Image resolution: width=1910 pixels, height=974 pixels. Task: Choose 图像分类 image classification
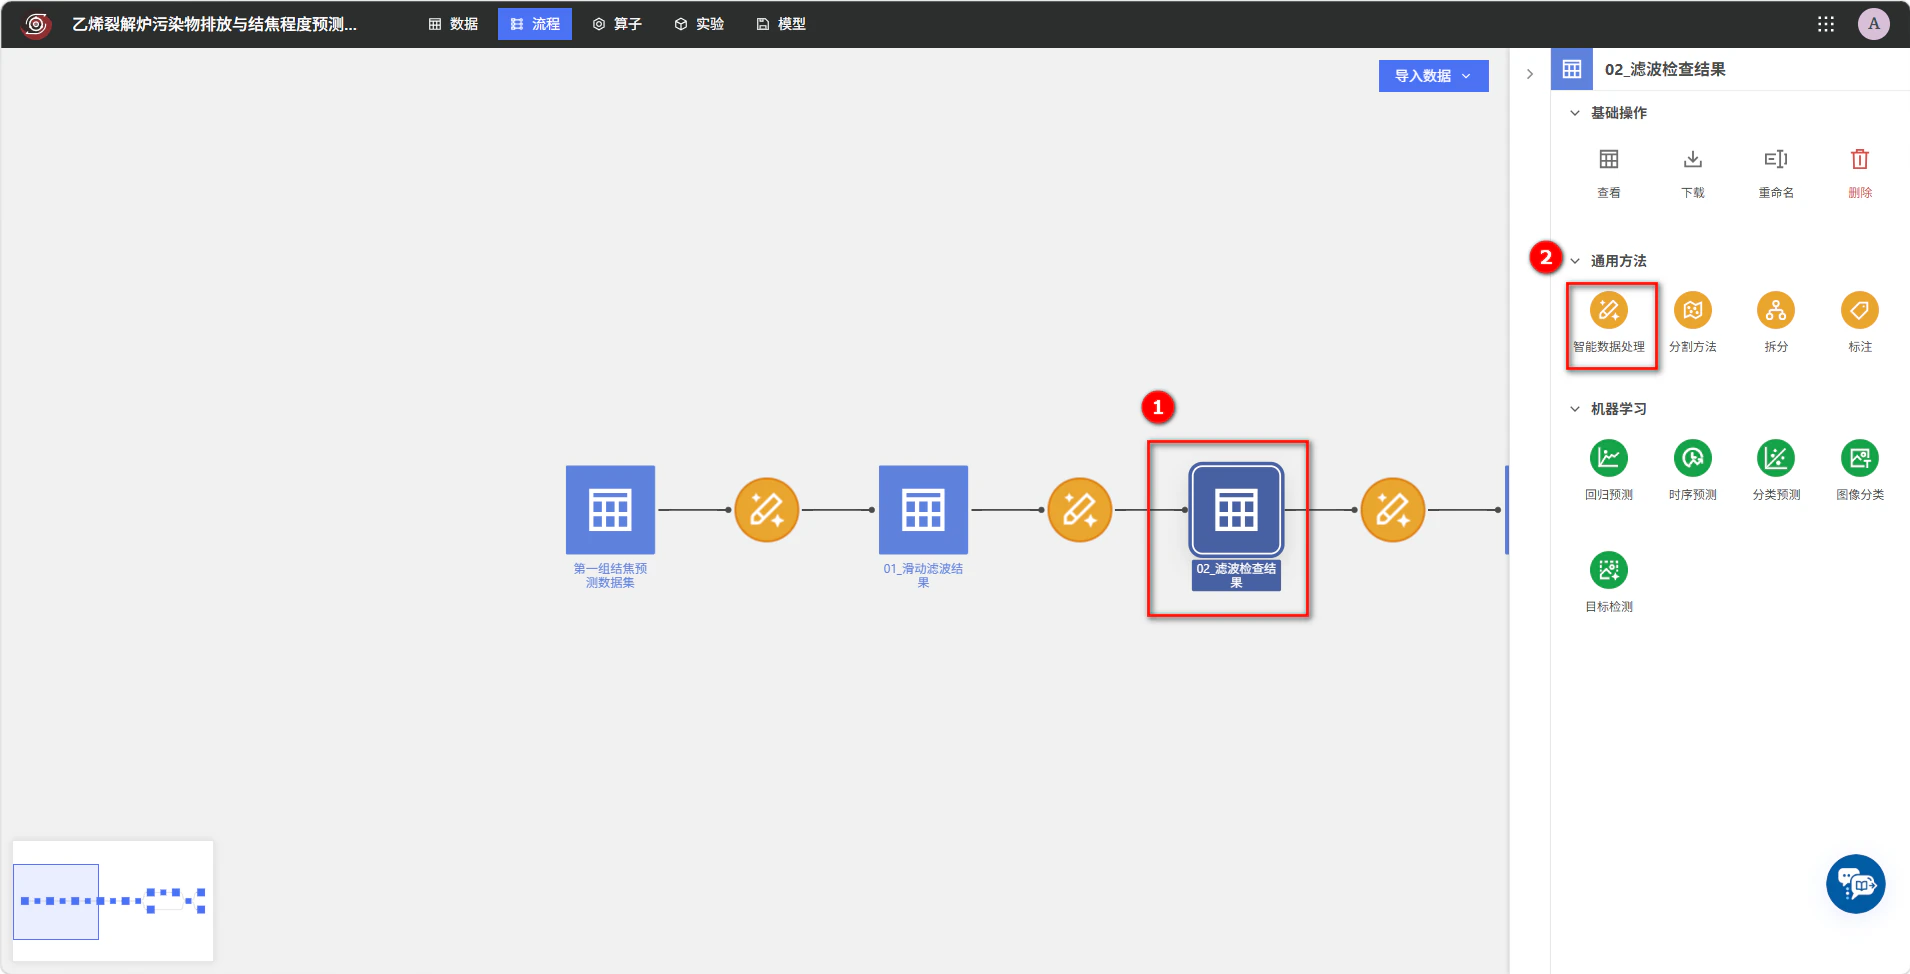tap(1860, 458)
